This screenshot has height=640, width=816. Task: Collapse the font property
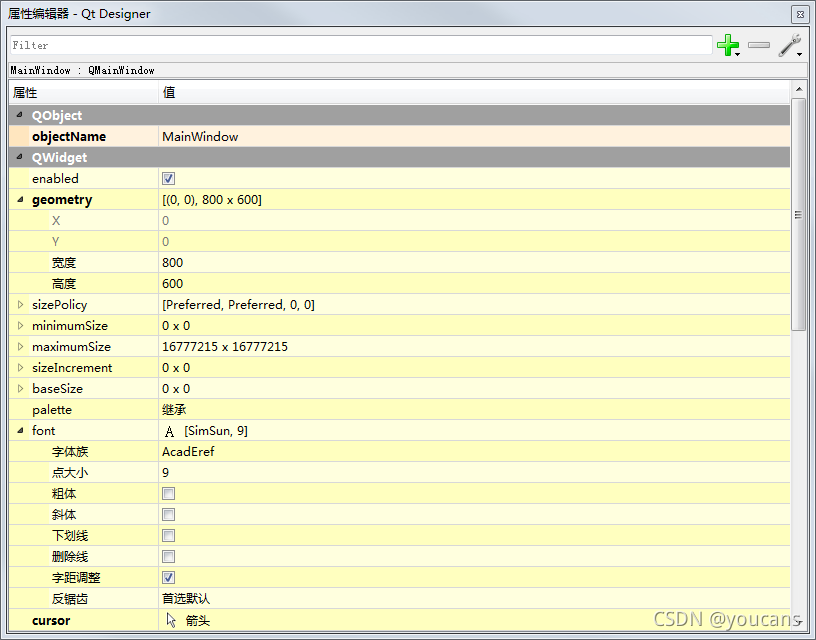click(x=20, y=430)
